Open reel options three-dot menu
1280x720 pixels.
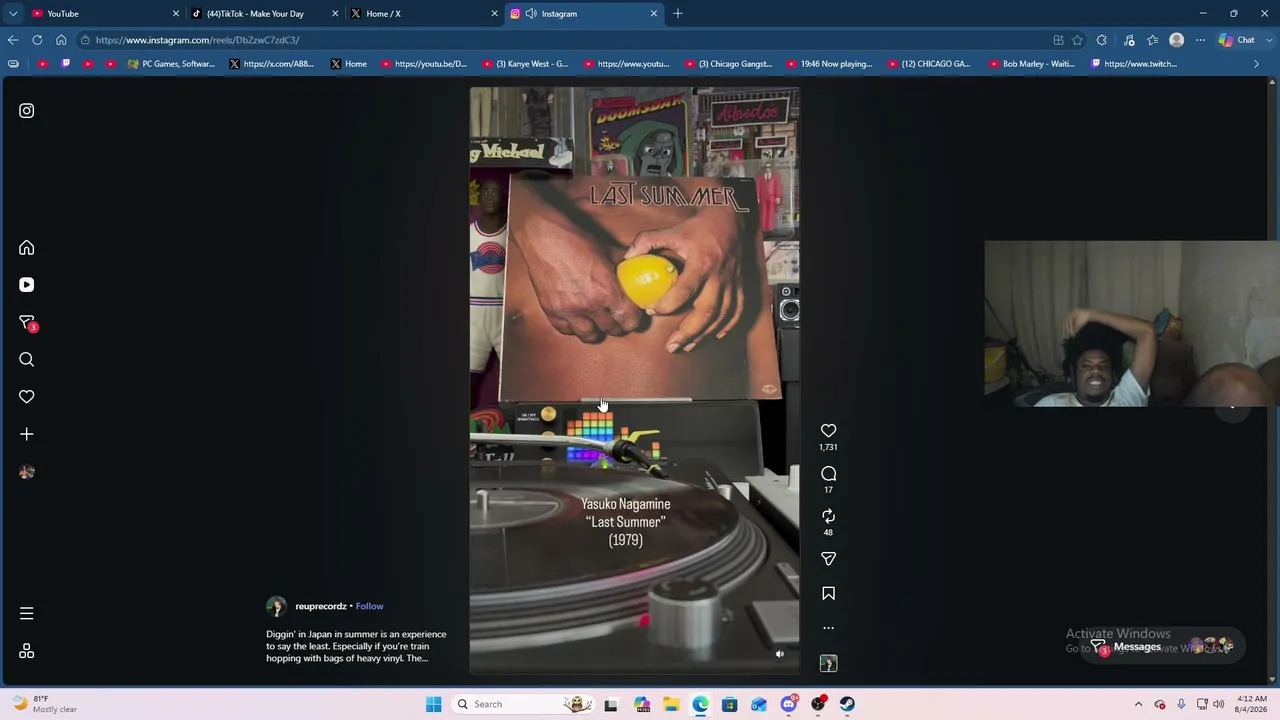[x=828, y=628]
